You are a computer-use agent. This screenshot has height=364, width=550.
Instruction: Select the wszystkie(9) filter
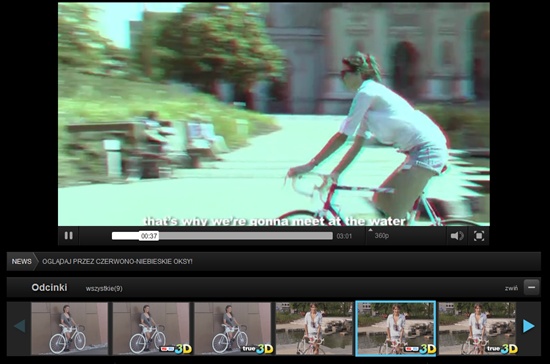(104, 289)
